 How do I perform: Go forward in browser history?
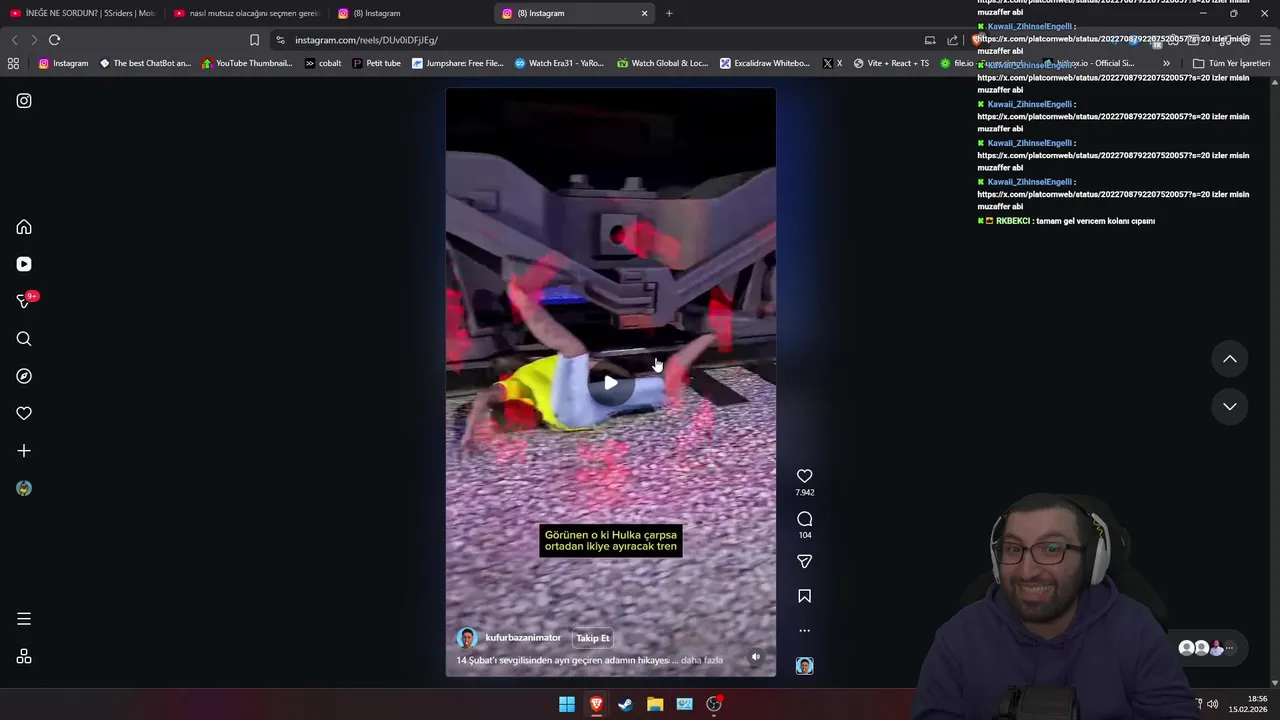33,40
